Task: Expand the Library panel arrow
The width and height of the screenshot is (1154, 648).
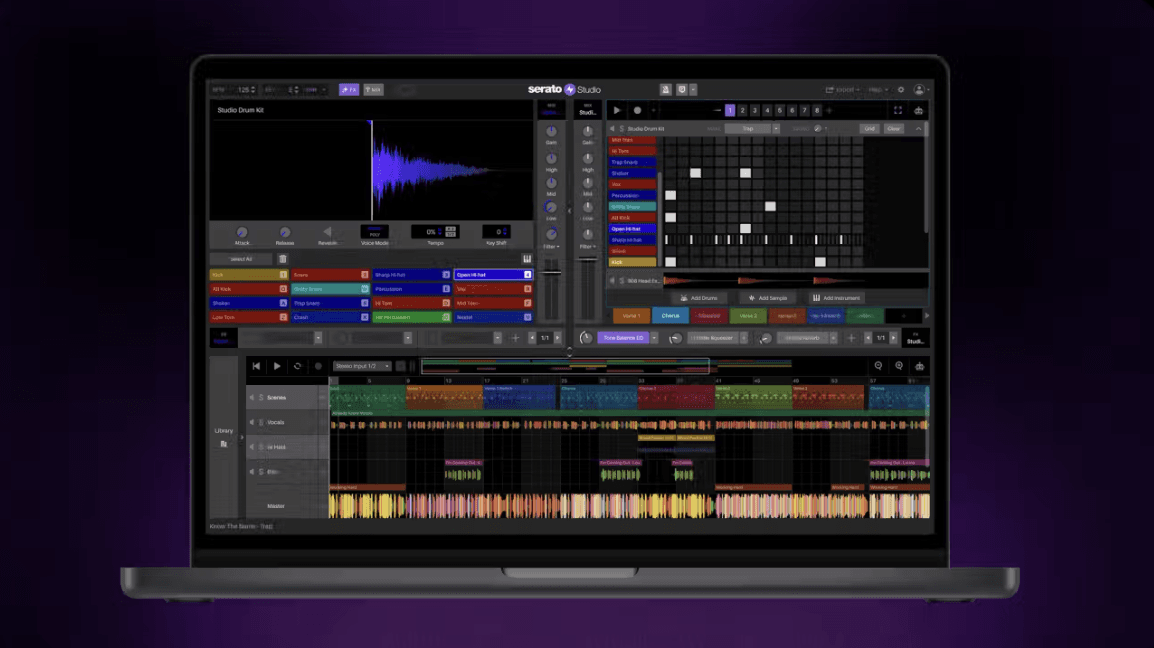Action: point(241,437)
